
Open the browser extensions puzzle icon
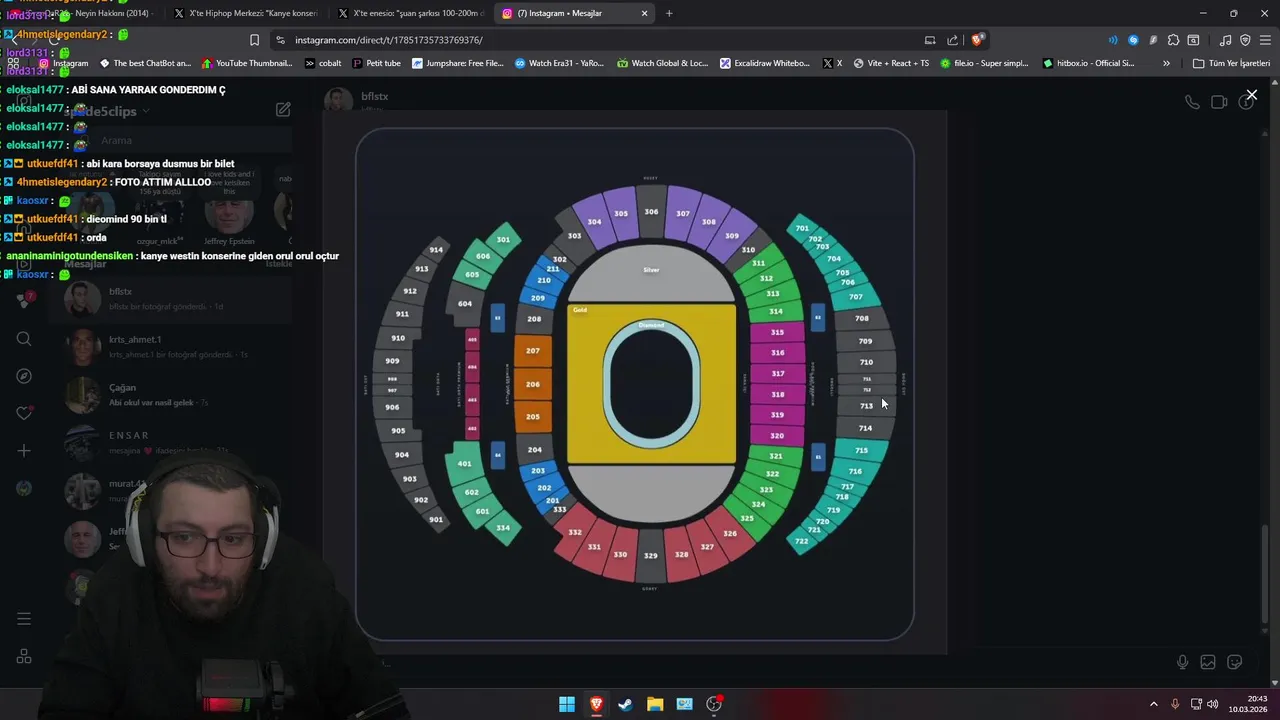coord(1173,40)
